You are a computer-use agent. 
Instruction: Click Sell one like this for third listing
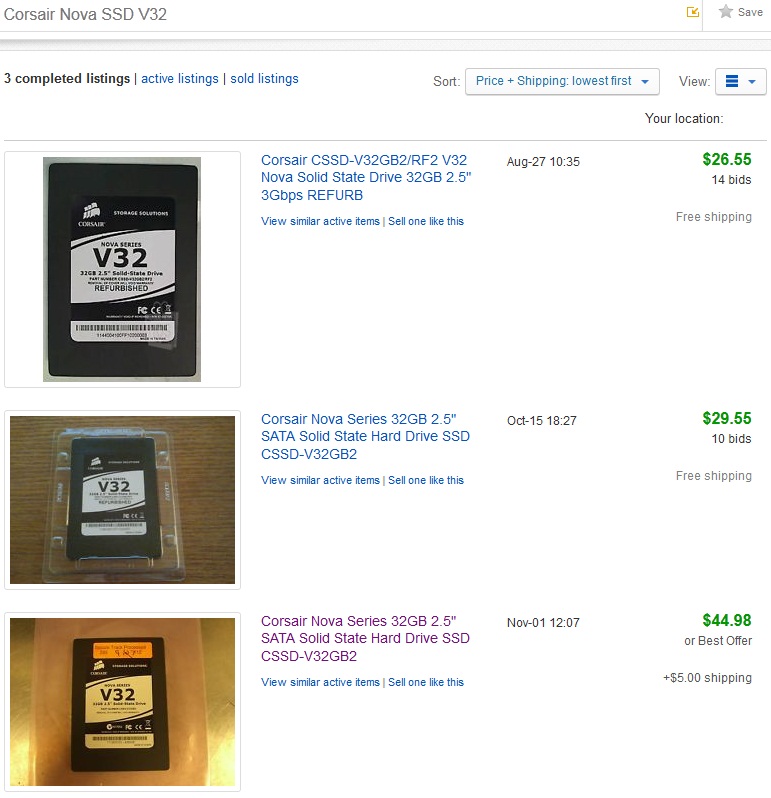coord(426,682)
